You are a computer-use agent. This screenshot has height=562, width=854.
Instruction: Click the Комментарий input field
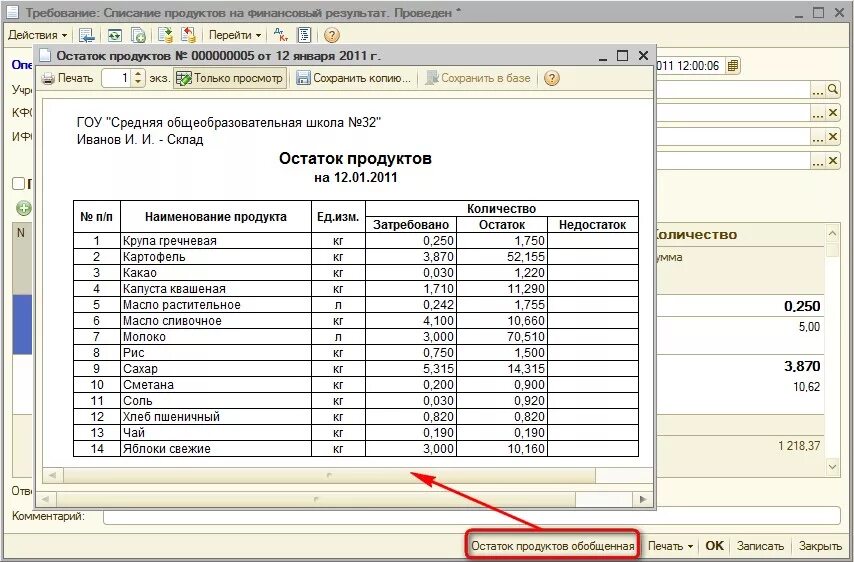point(472,516)
